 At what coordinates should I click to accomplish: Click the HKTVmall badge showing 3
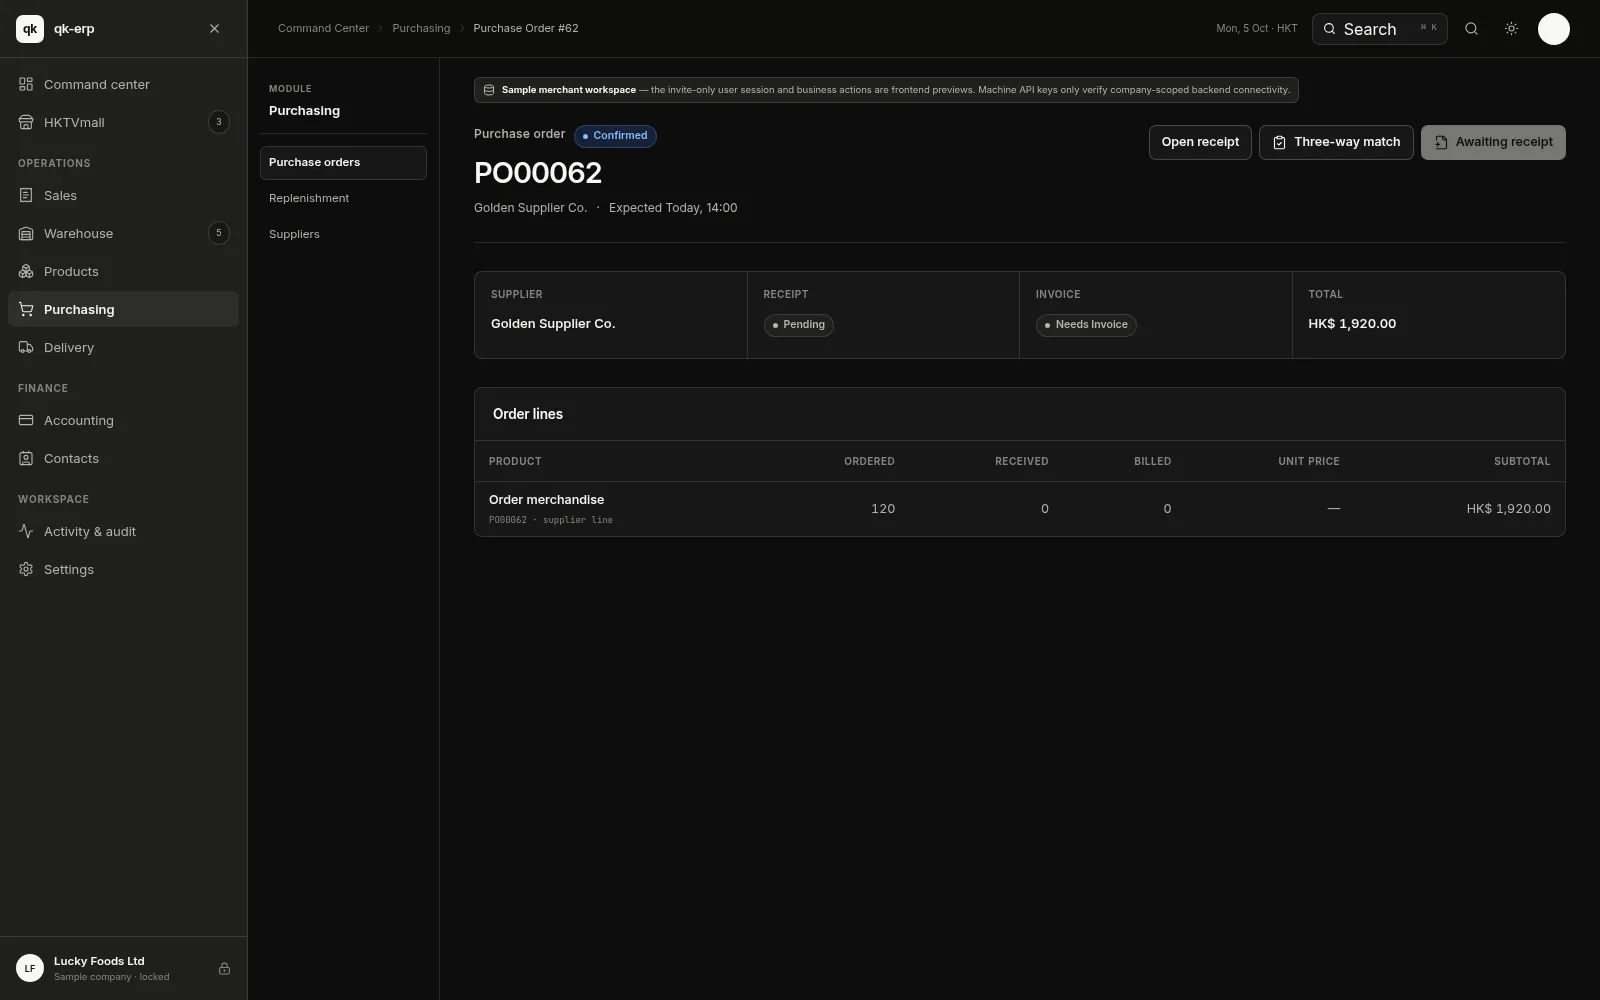pos(219,122)
